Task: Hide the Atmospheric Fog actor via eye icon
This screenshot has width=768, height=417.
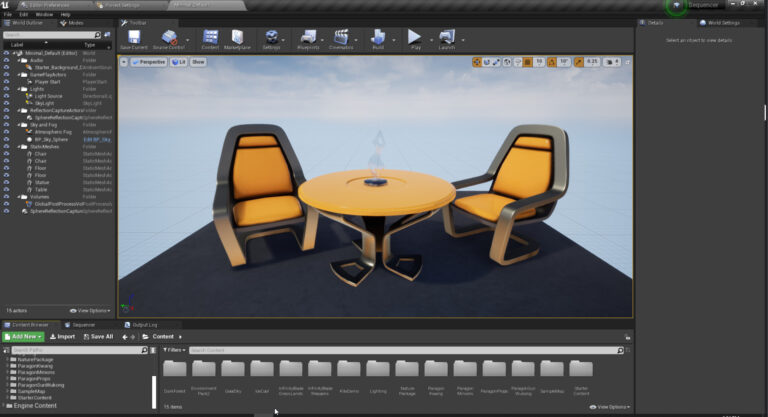Action: 6,132
